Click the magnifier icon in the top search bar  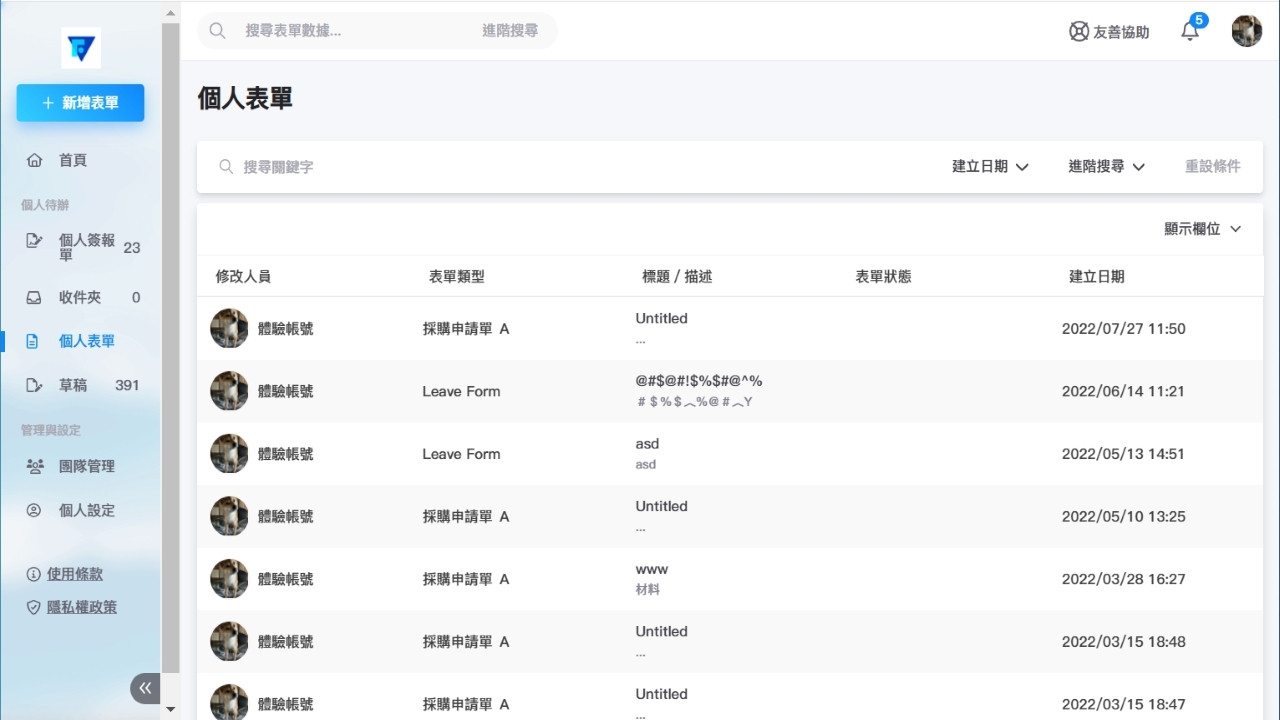point(217,31)
